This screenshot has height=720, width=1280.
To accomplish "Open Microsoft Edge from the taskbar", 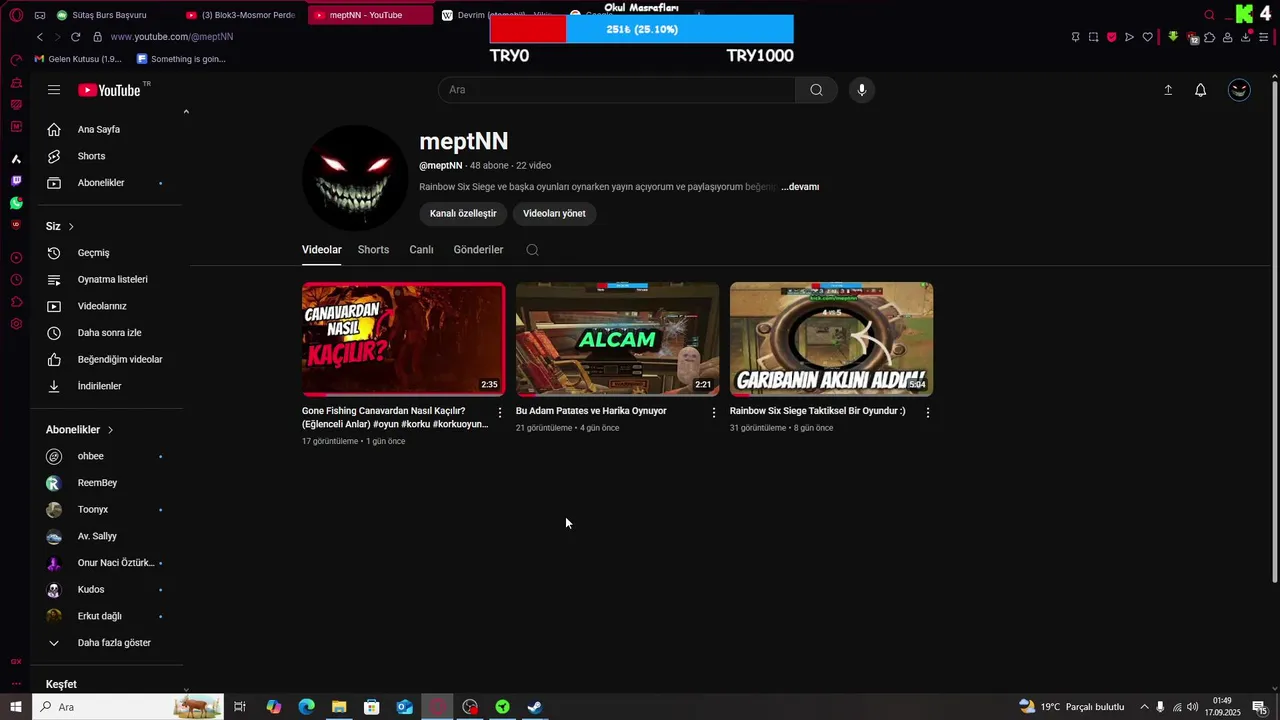I will tap(306, 707).
